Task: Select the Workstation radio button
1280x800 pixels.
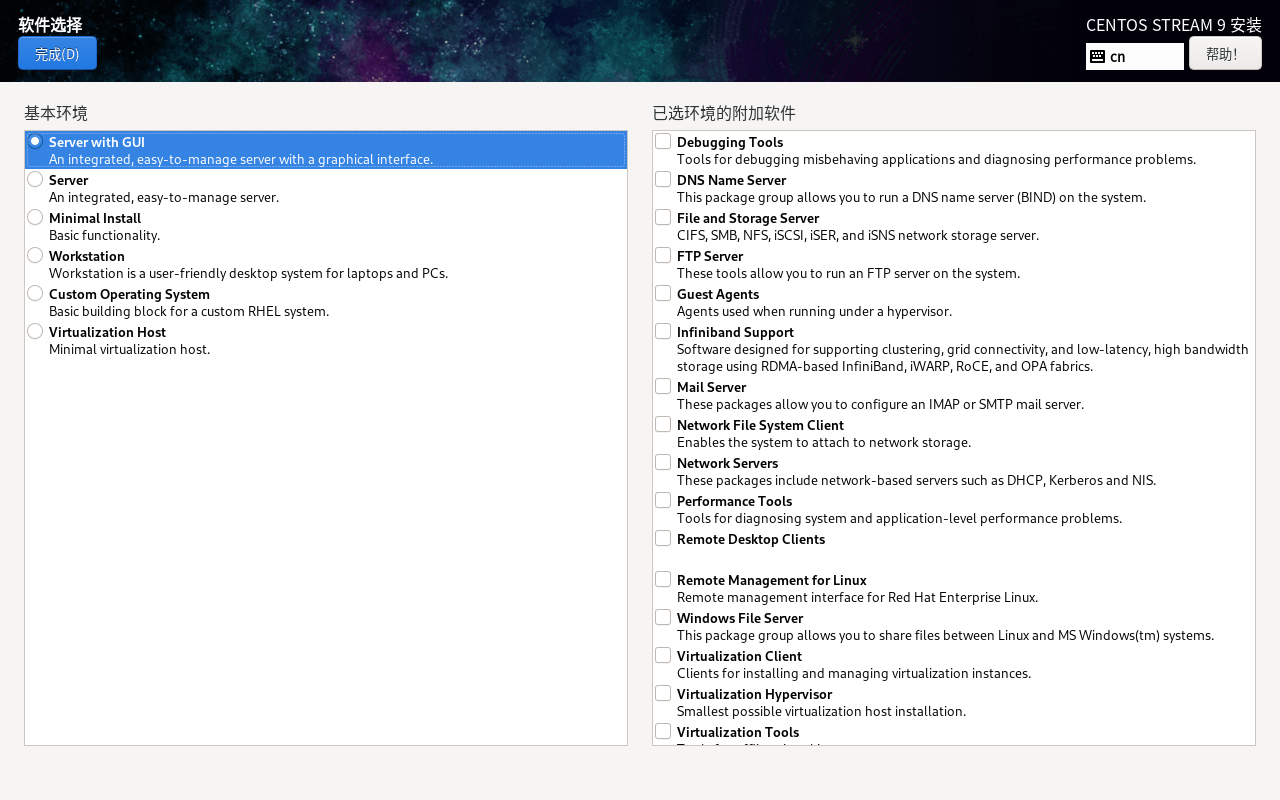Action: 35,255
